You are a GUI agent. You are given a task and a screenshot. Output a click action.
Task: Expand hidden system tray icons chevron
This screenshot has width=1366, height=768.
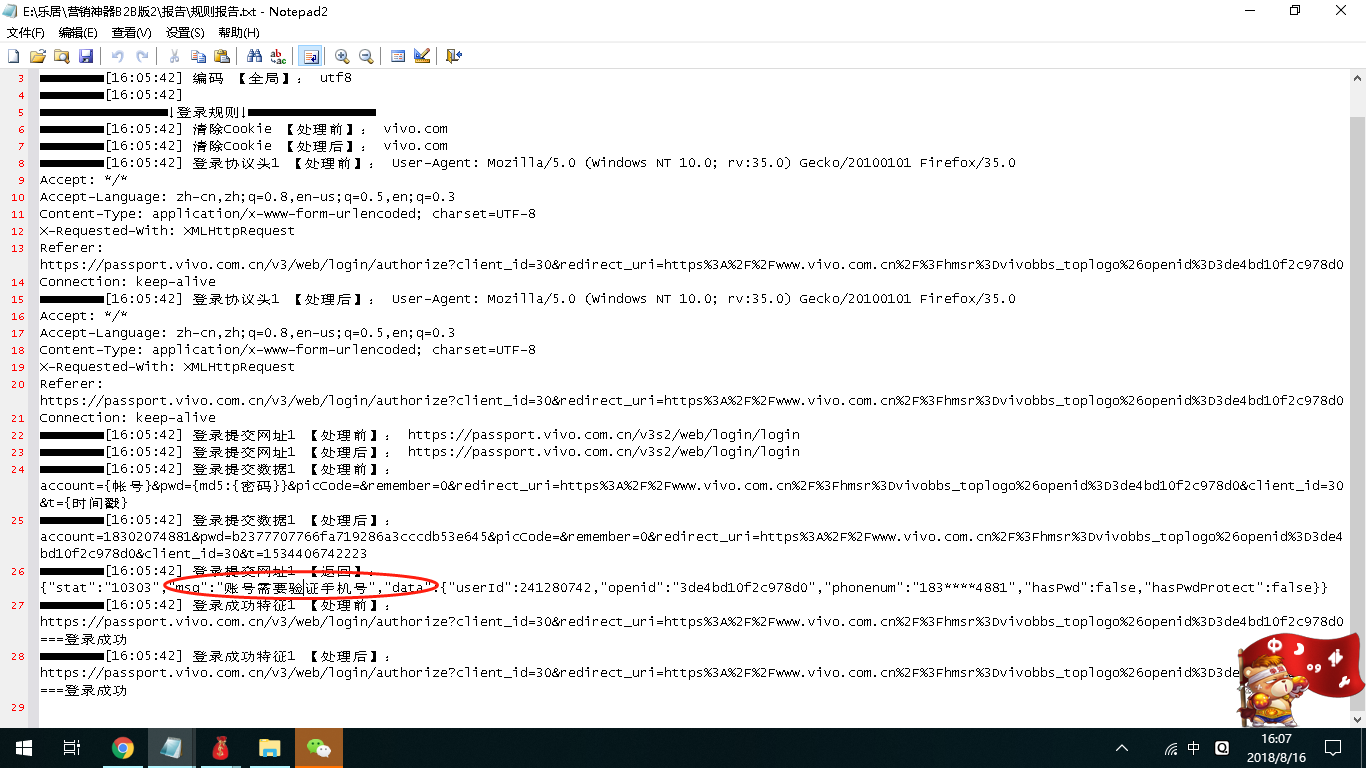coord(1122,748)
